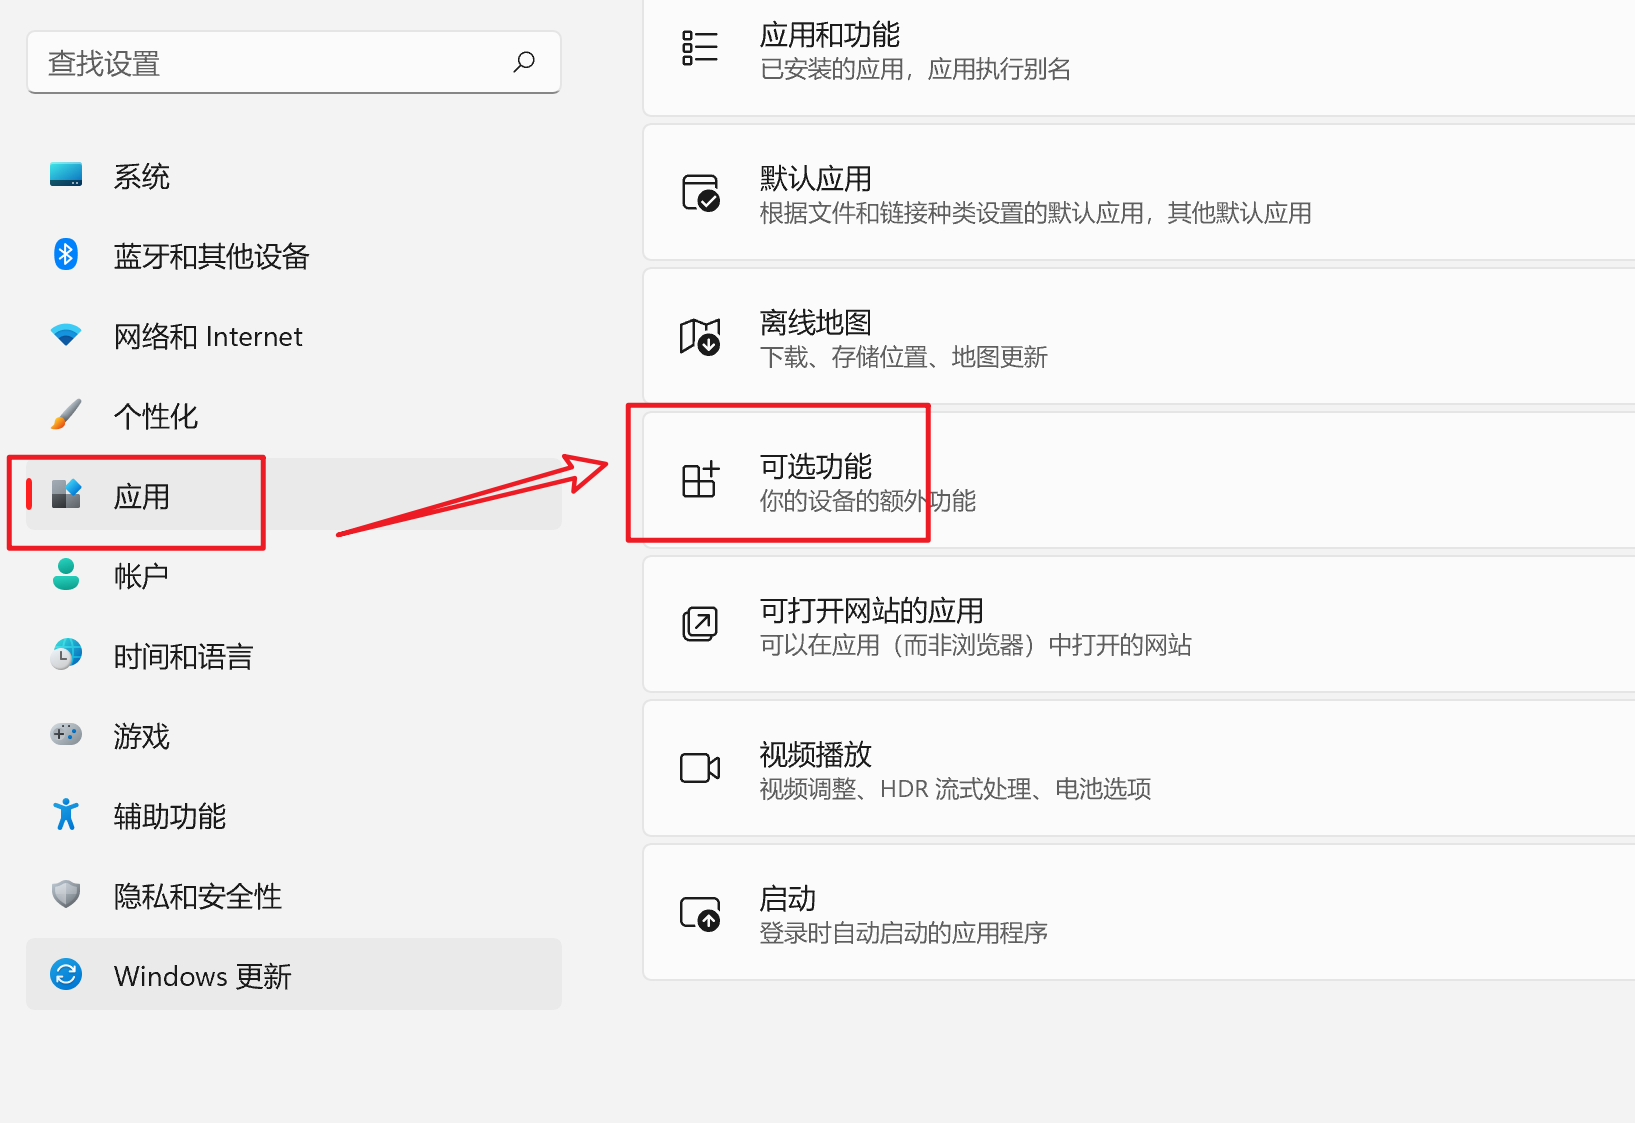Image resolution: width=1635 pixels, height=1123 pixels.
Task: Click the 帐户 person icon
Action: click(66, 574)
